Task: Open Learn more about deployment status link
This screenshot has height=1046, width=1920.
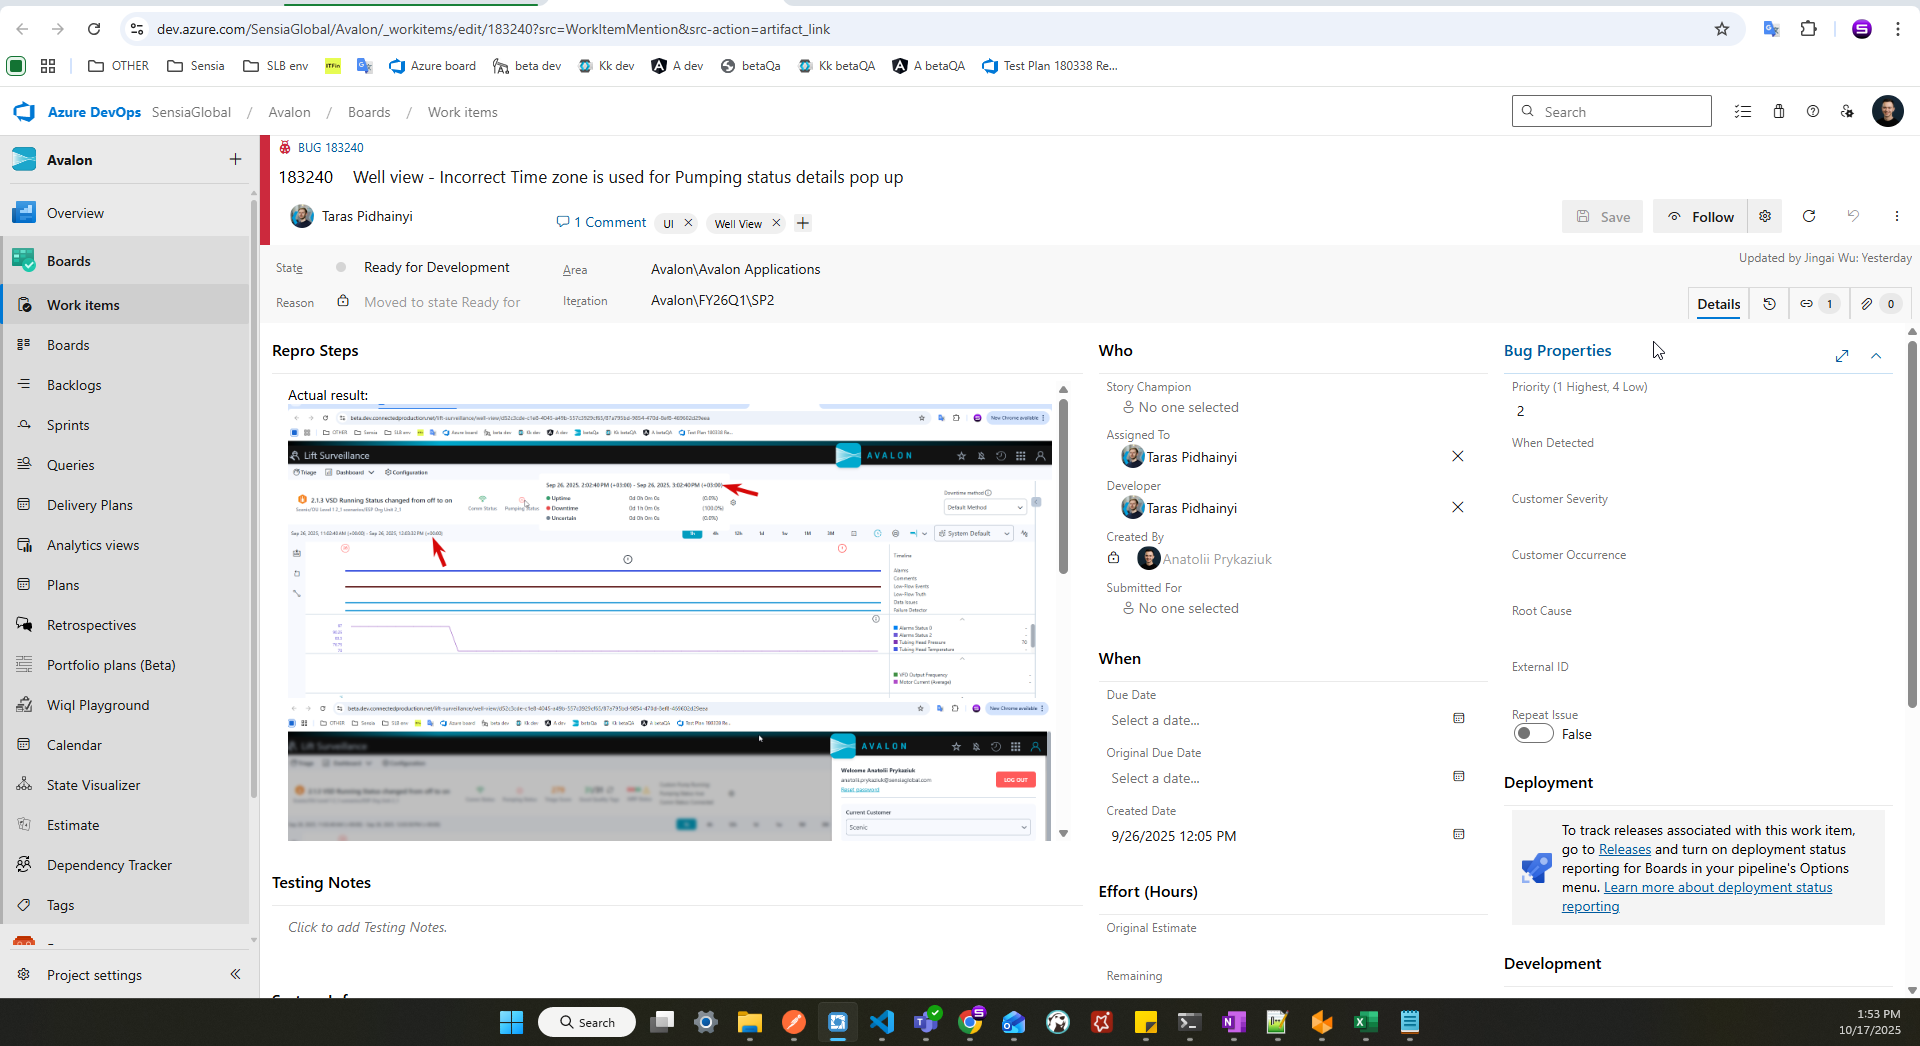Action: 1718,887
